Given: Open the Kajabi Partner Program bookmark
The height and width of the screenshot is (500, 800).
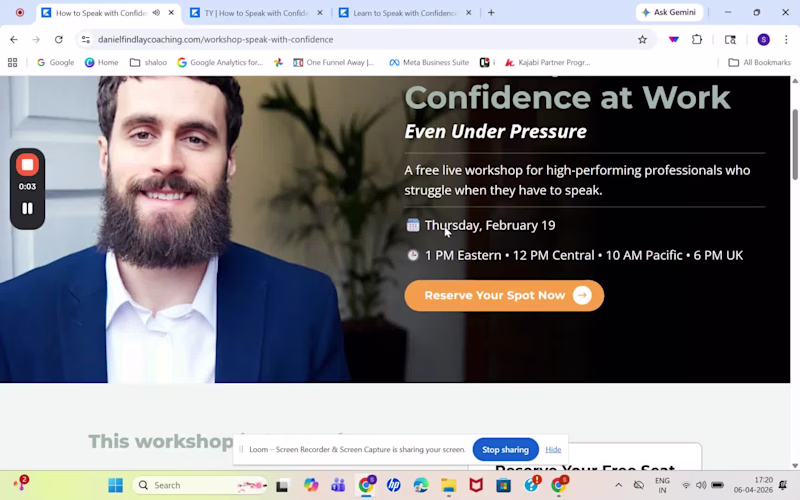Looking at the screenshot, I should click(547, 62).
